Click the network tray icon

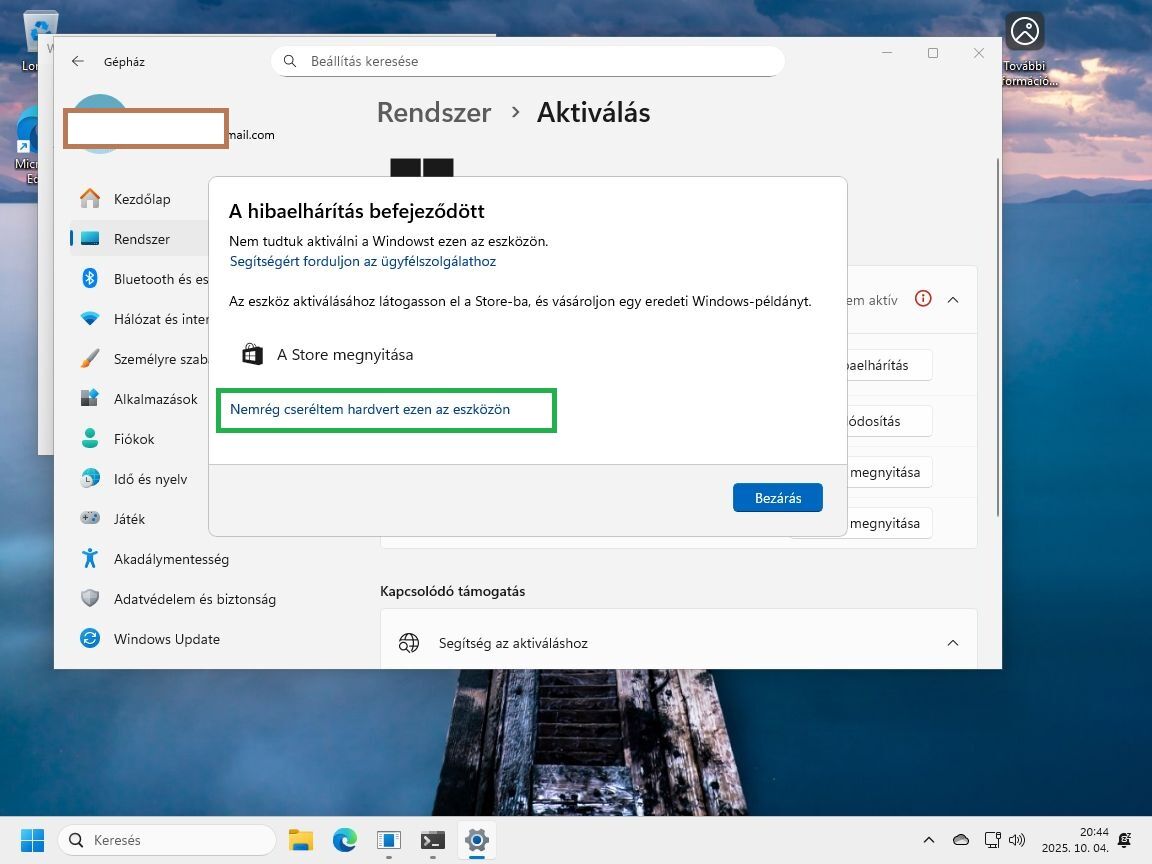tap(993, 840)
